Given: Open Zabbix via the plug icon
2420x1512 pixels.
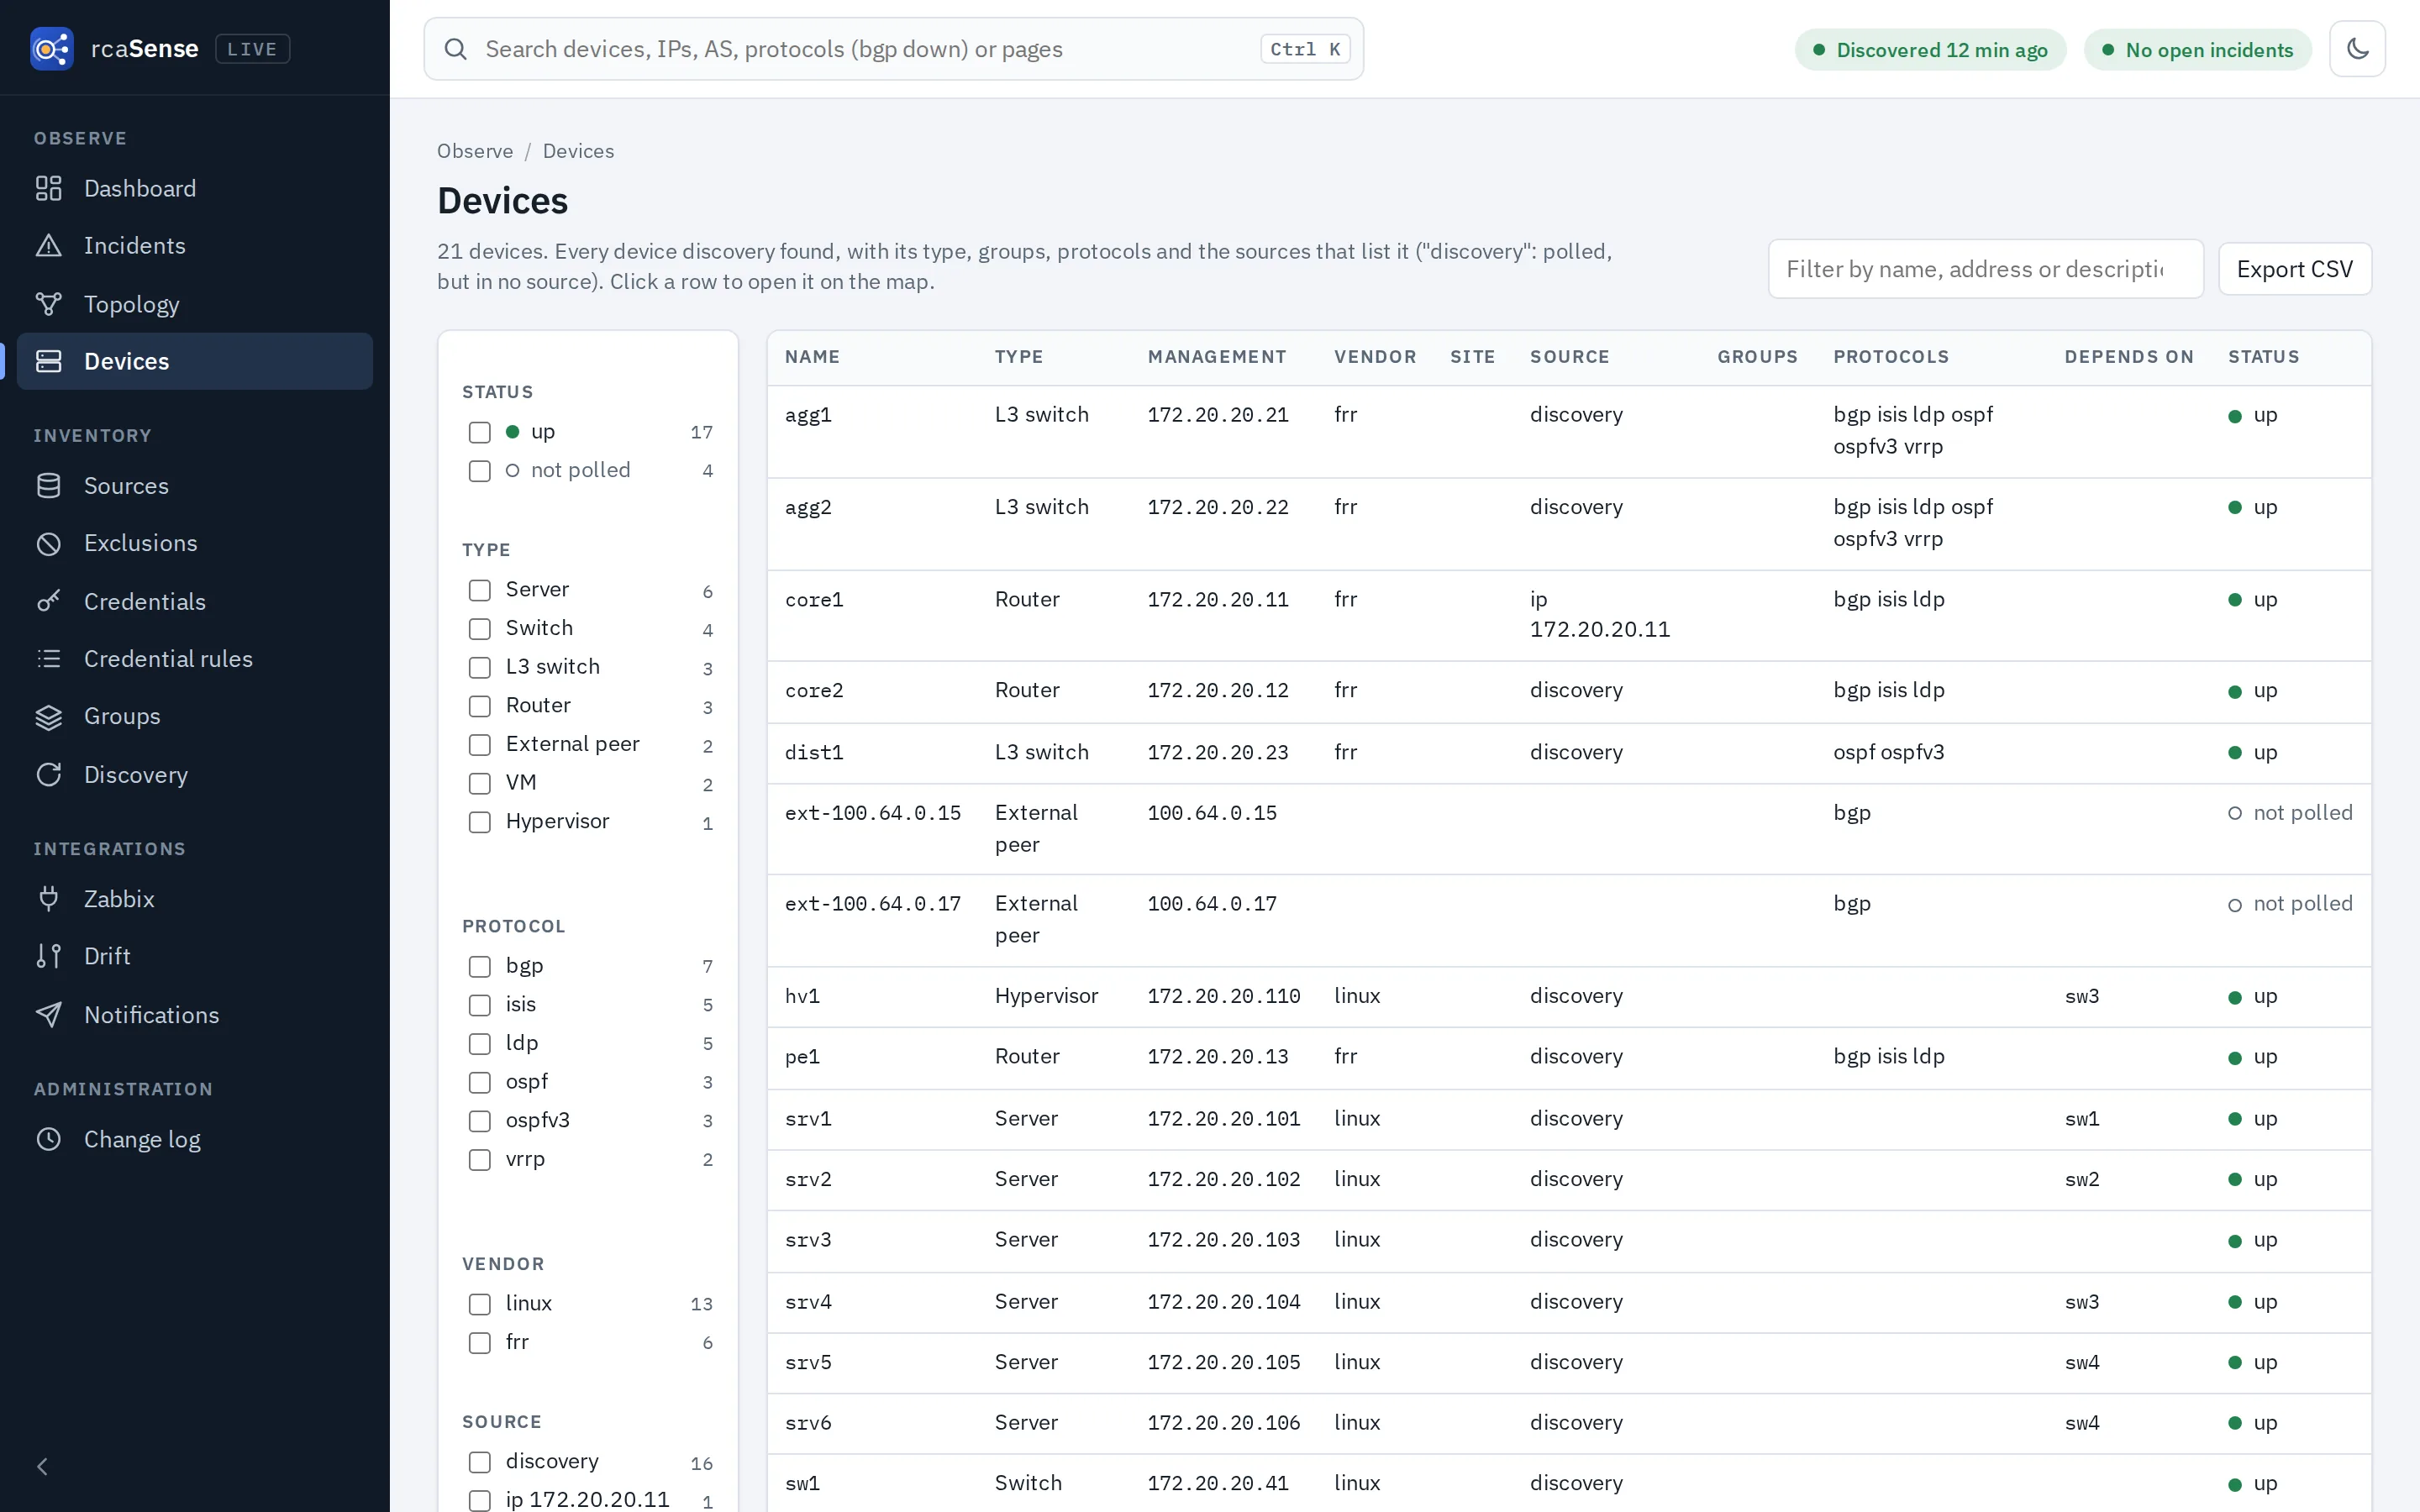Looking at the screenshot, I should point(48,899).
